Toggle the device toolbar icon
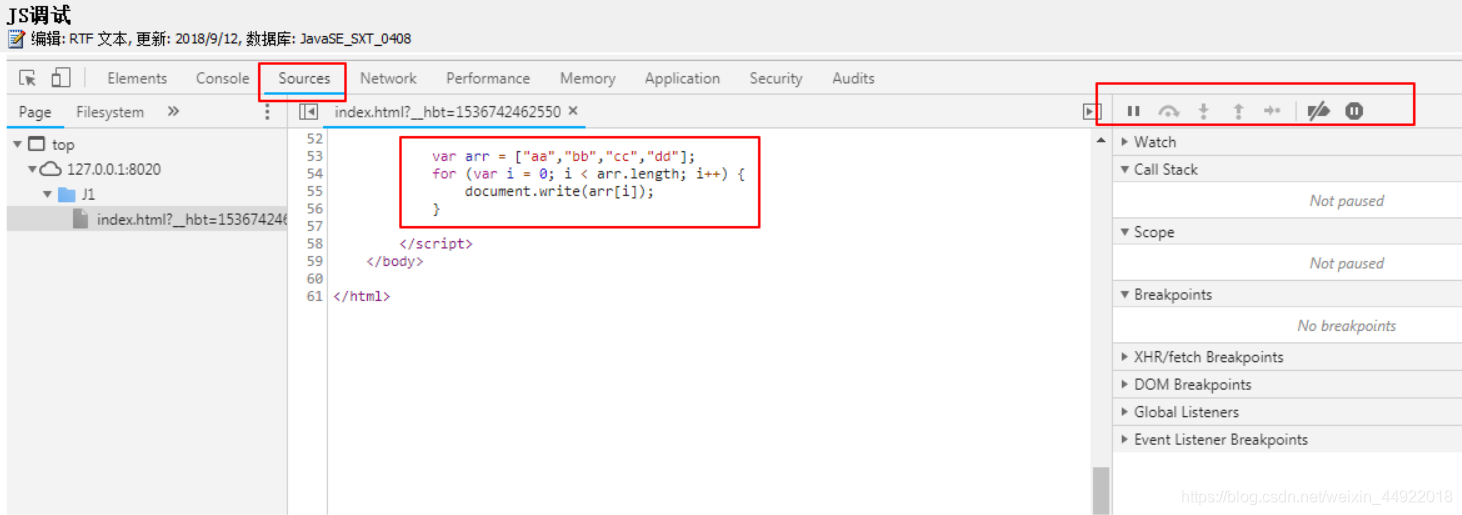Image resolution: width=1462 pixels, height=515 pixels. 61,78
